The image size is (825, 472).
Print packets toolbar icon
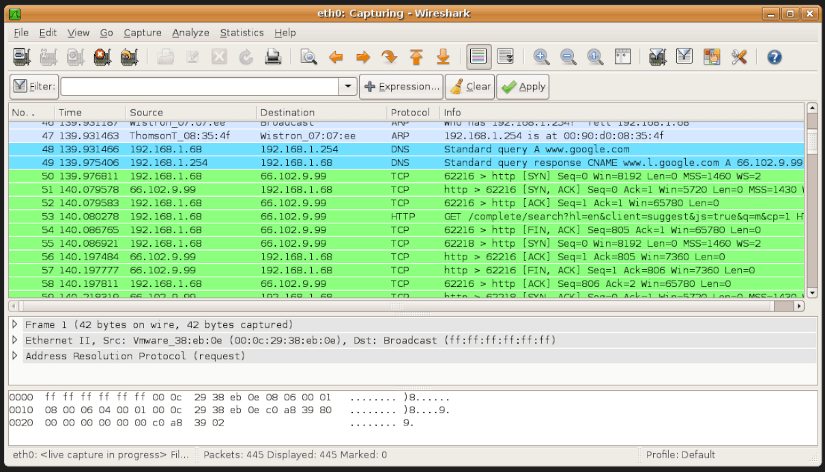click(273, 57)
